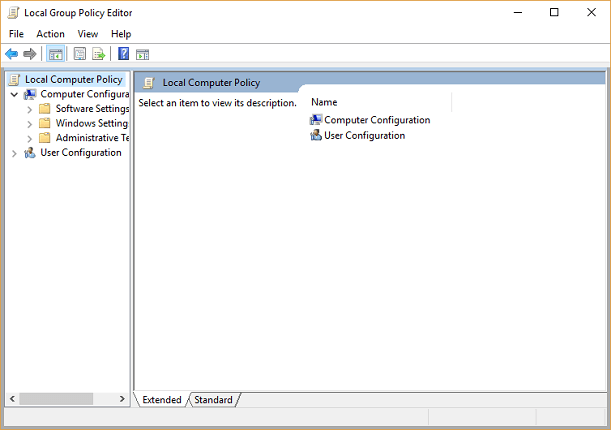Click the Windows Settings folder icon
This screenshot has width=611, height=430.
point(45,123)
